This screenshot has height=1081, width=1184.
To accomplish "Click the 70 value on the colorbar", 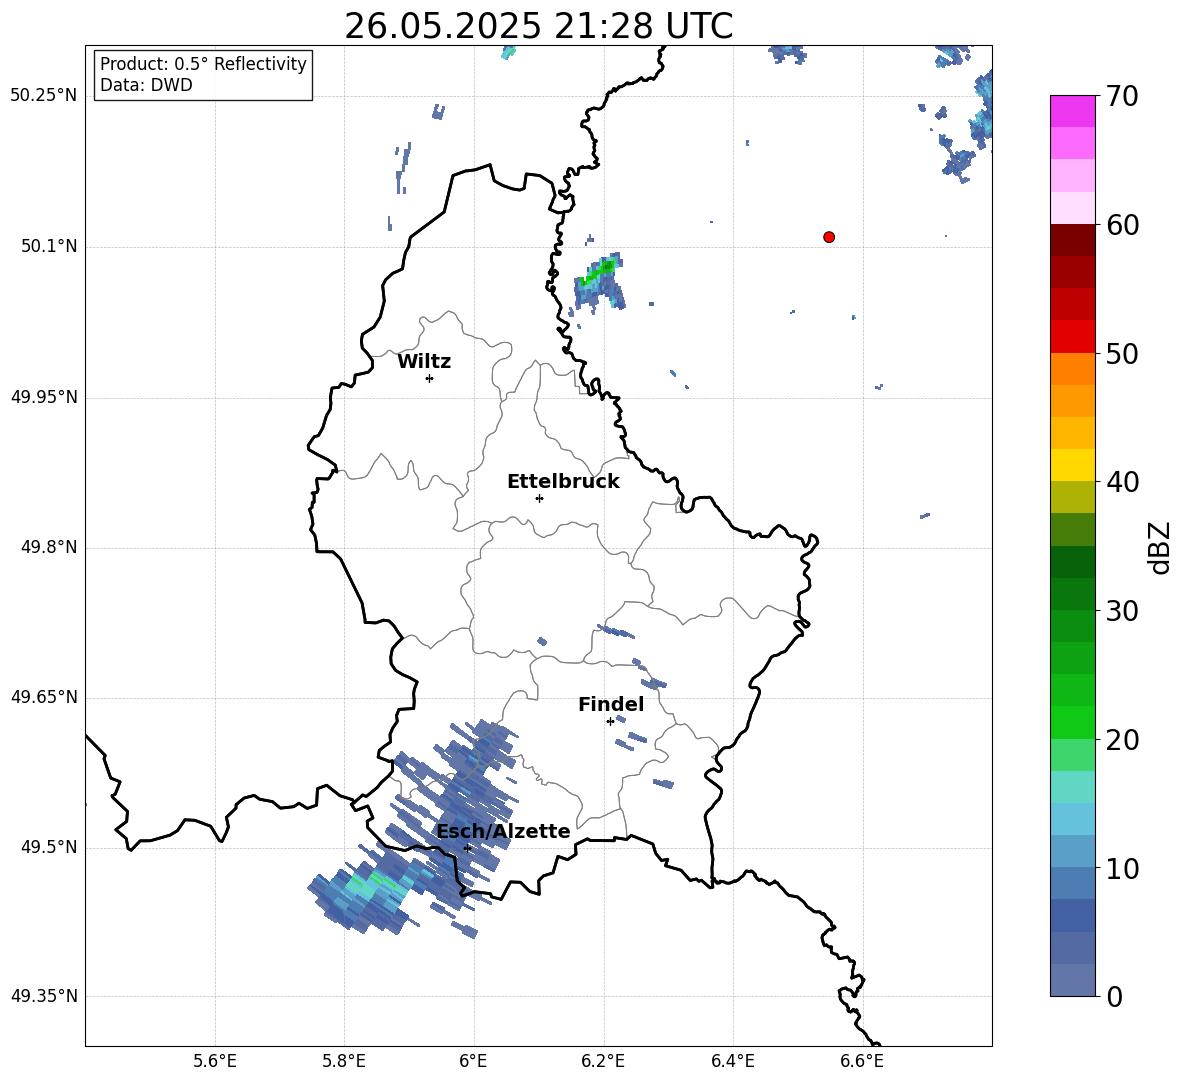I will pyautogui.click(x=1121, y=97).
